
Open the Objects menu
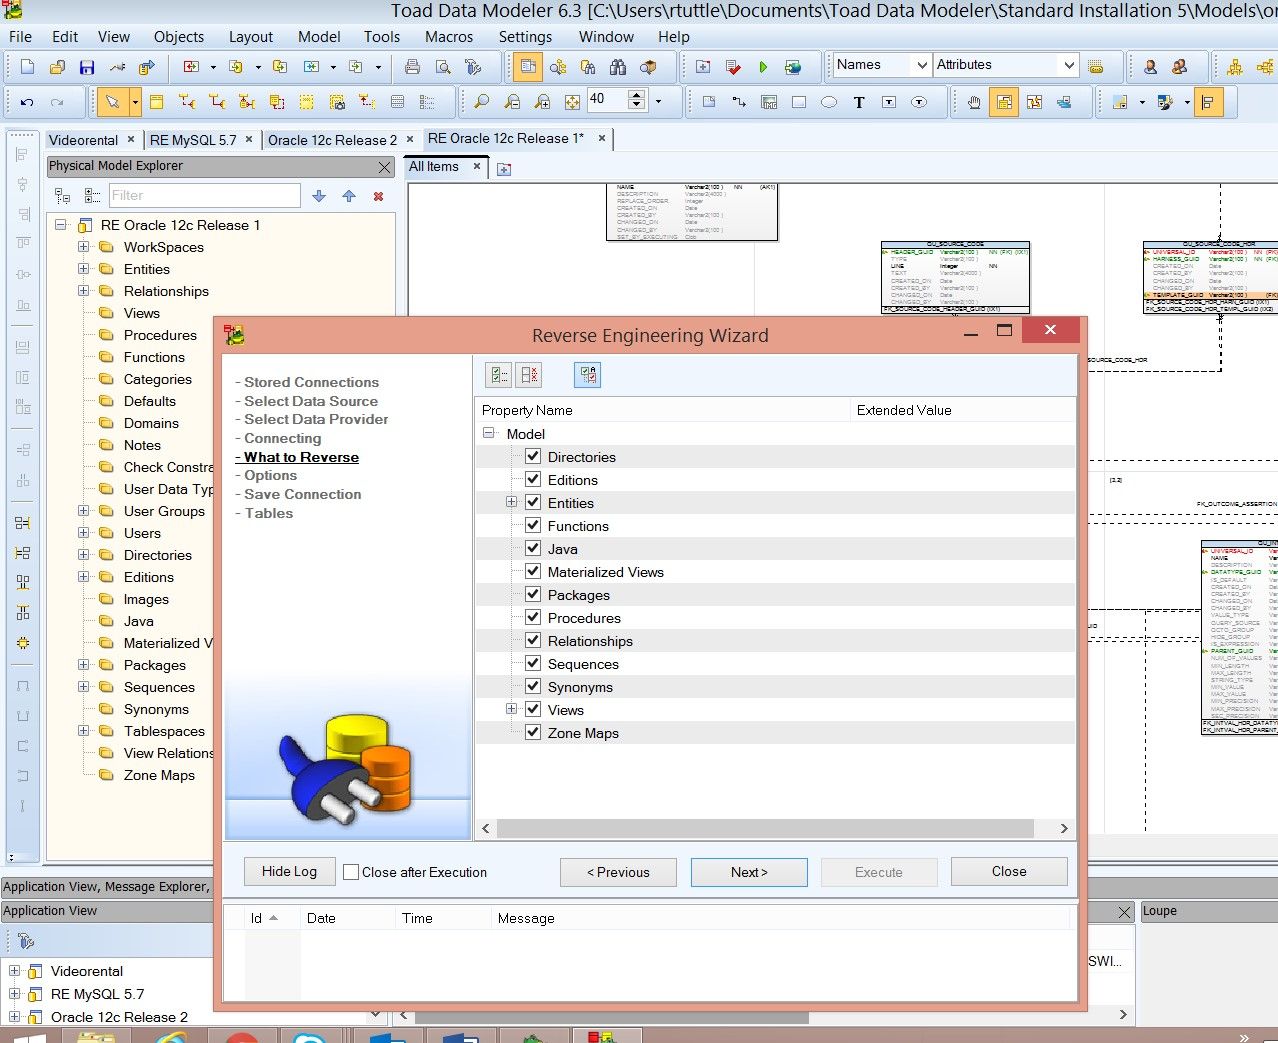(179, 37)
